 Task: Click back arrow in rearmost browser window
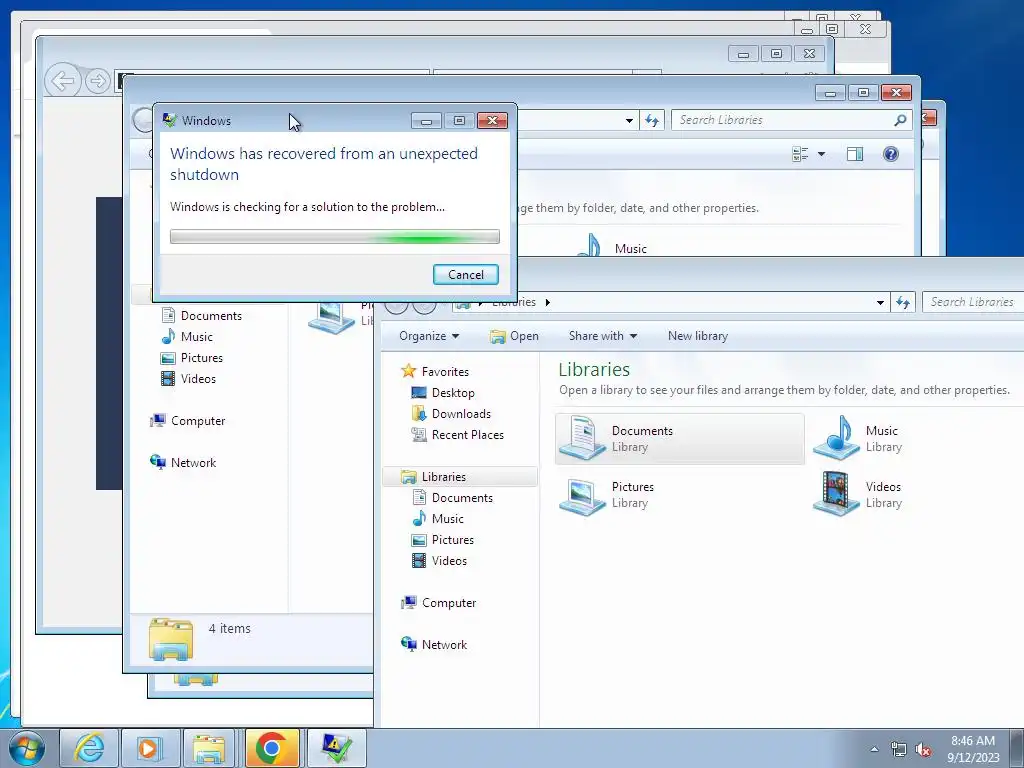(63, 82)
